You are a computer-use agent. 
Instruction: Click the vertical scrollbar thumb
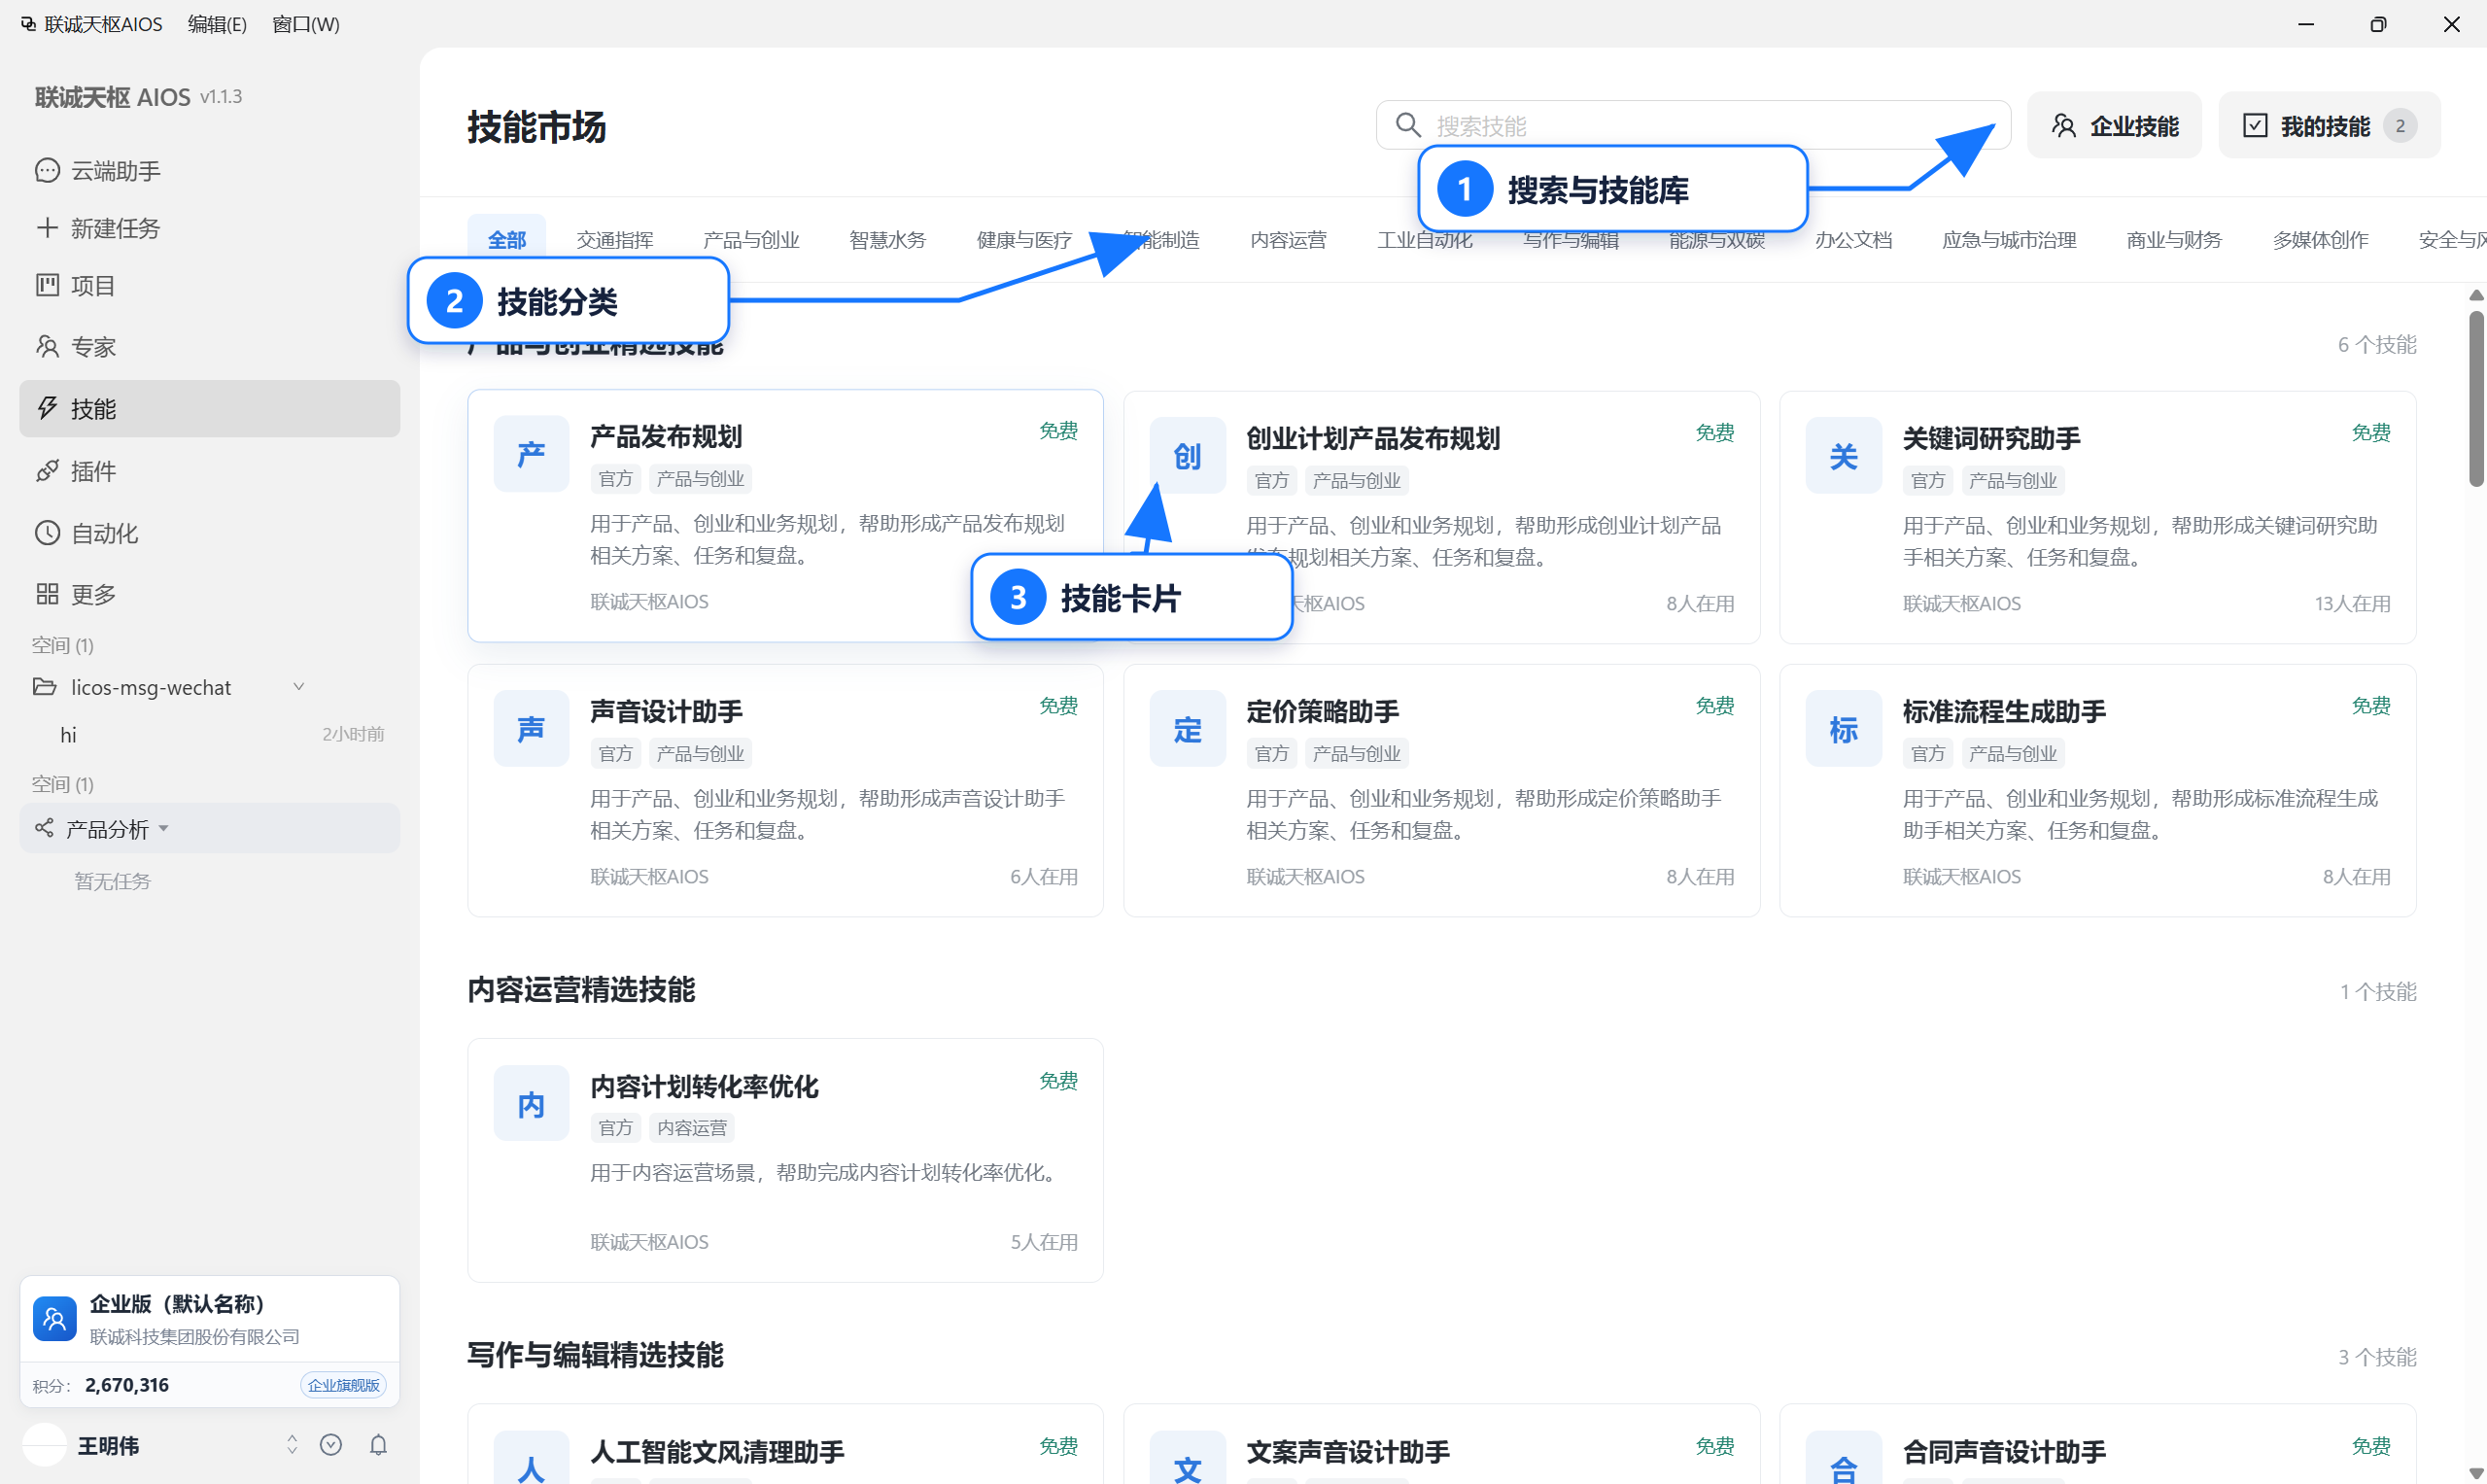pyautogui.click(x=2476, y=398)
